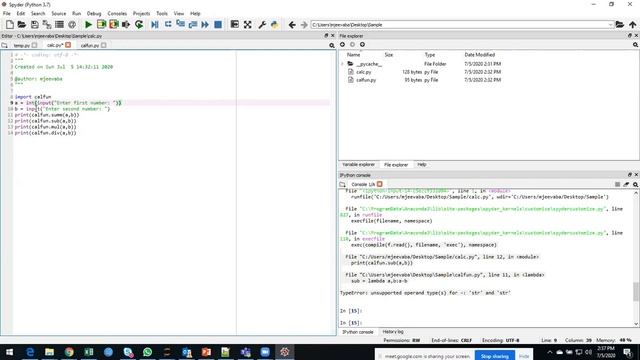640x360 pixels.
Task: Stop debugging blue square icon
Action: (218, 24)
